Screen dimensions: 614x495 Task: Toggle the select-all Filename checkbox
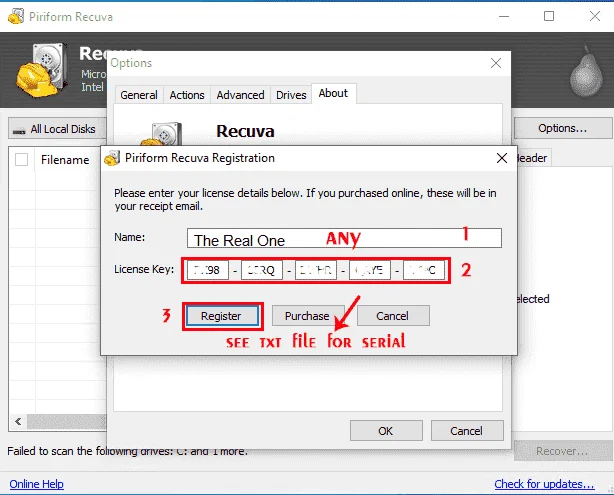point(22,160)
